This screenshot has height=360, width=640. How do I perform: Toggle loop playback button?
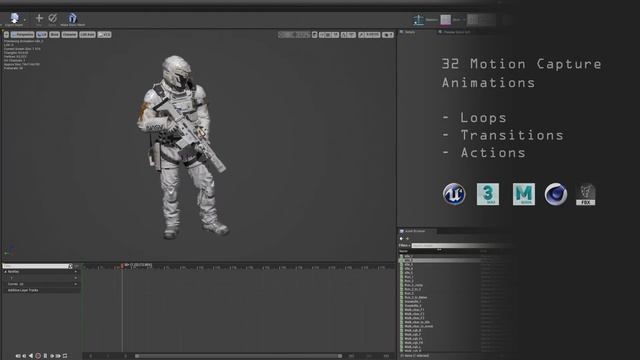point(65,356)
